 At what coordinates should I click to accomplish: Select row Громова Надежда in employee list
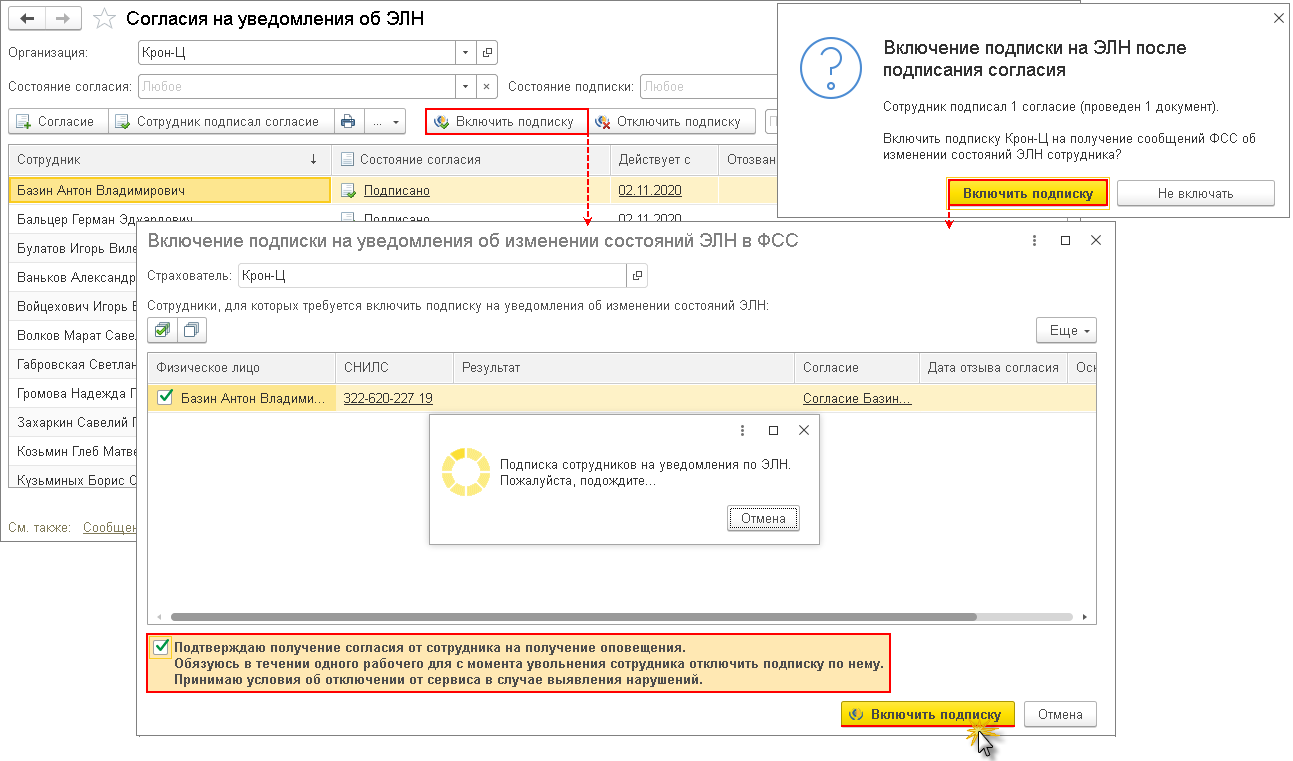coord(73,393)
